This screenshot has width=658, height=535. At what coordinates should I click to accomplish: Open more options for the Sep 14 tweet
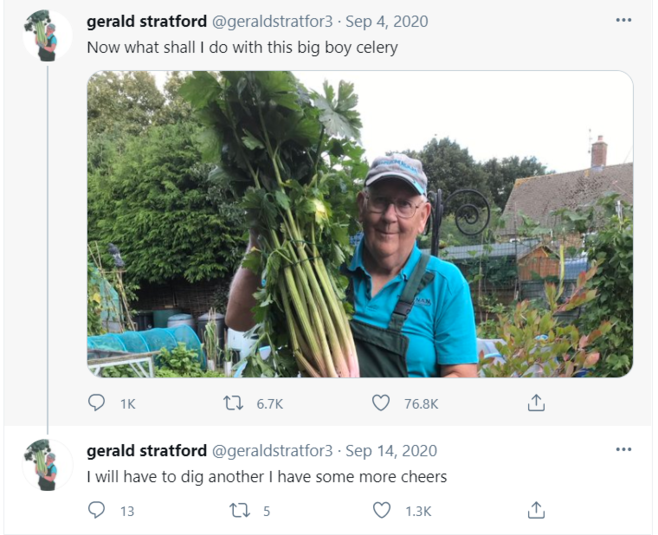624,450
